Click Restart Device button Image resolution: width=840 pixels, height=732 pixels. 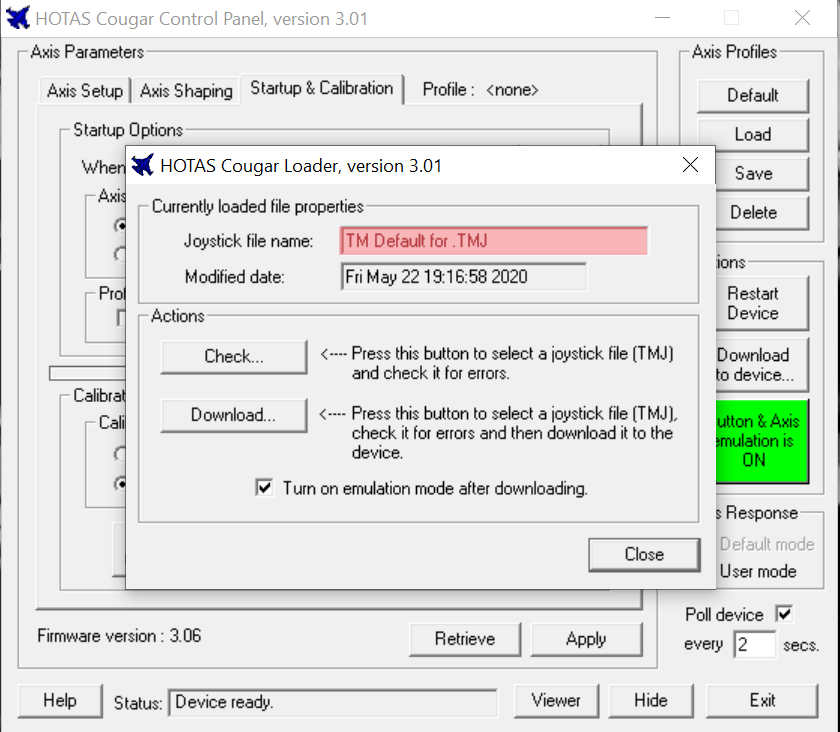click(x=761, y=303)
